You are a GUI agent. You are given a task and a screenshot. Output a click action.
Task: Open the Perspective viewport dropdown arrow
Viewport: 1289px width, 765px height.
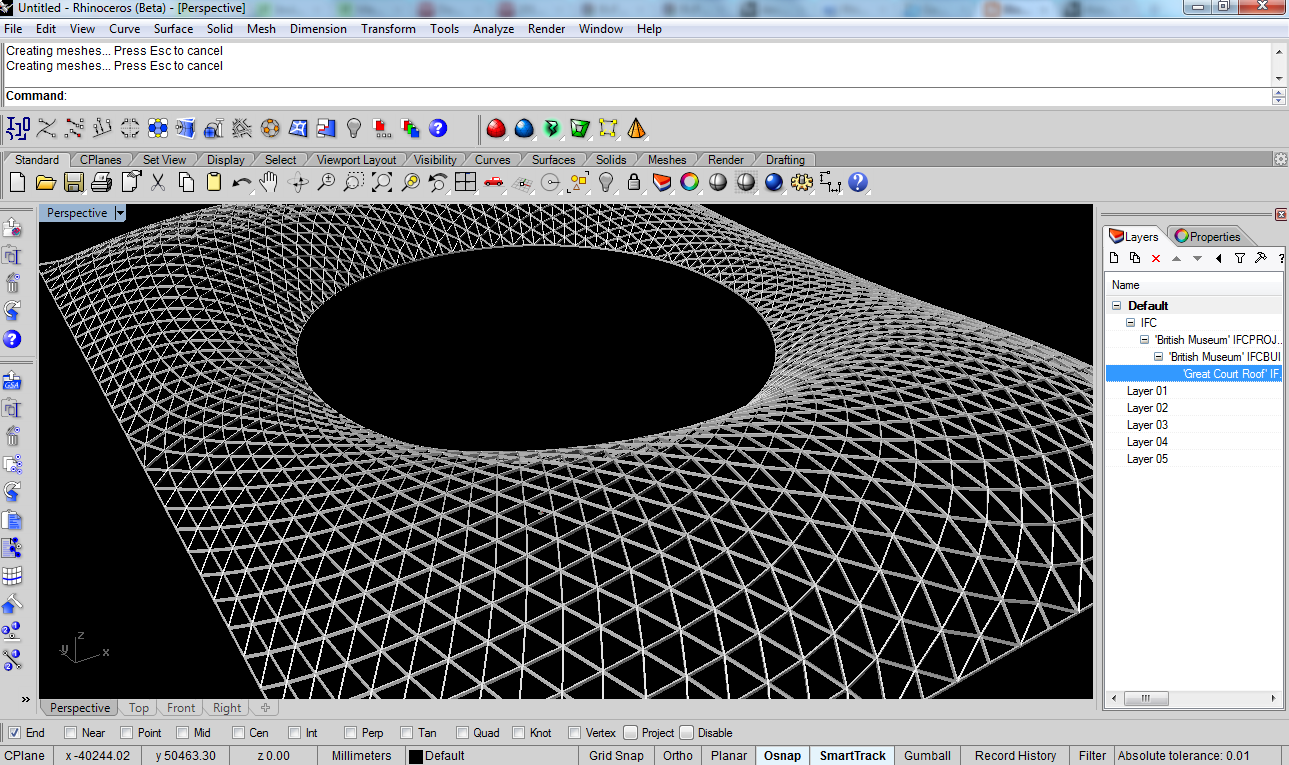(x=120, y=213)
